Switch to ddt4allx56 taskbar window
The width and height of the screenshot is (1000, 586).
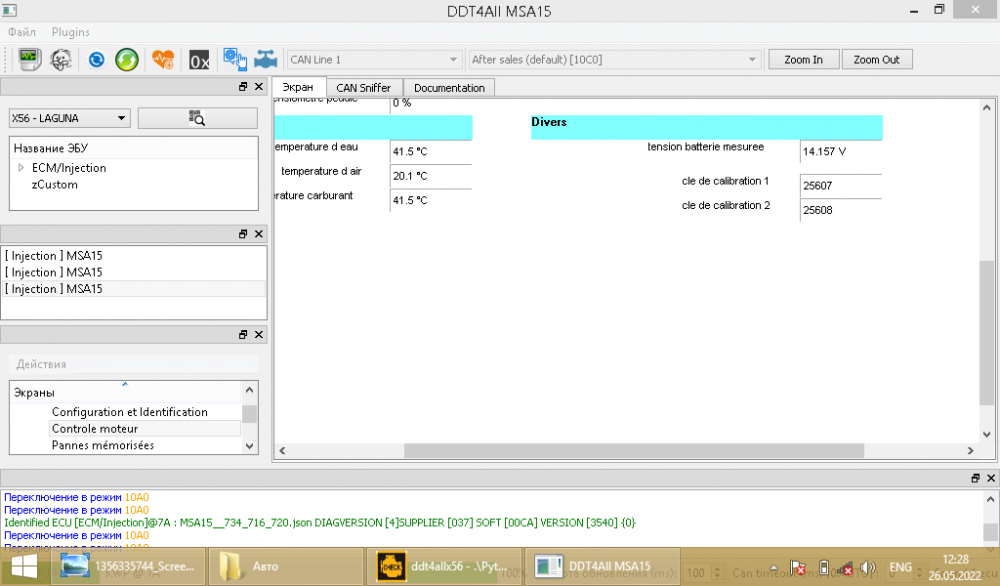tap(443, 566)
